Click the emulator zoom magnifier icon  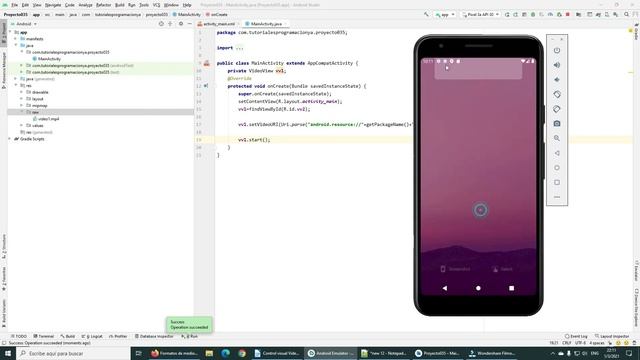557,138
